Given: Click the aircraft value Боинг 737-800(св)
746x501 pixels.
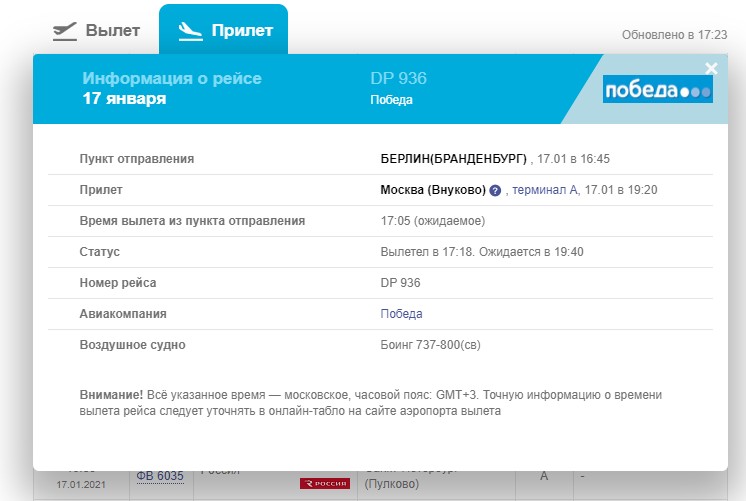Looking at the screenshot, I should [x=430, y=344].
